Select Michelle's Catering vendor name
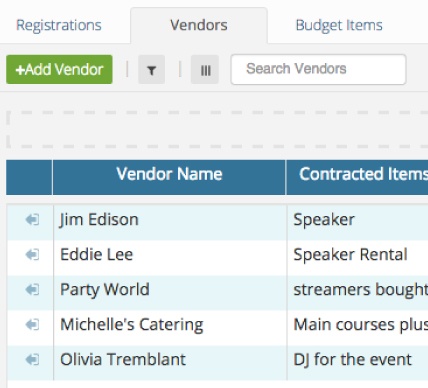428x388 pixels. pyautogui.click(x=132, y=325)
